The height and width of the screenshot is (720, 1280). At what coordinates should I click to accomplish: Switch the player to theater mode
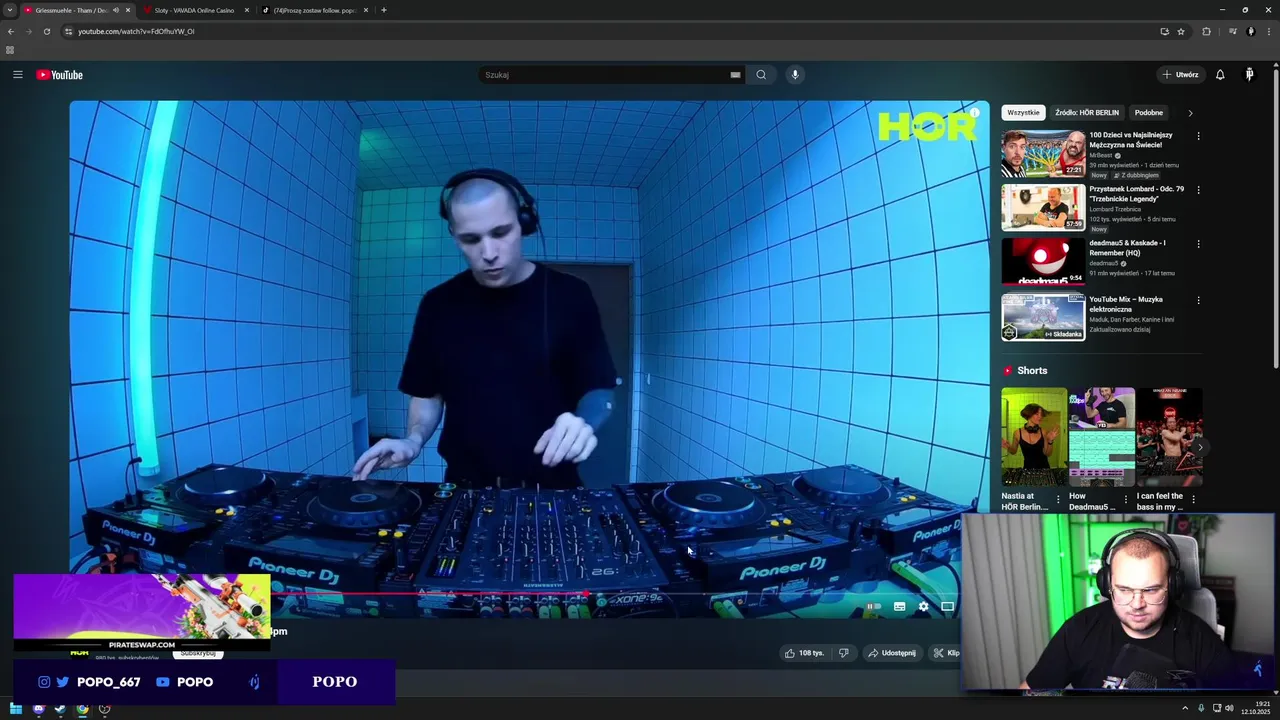(x=947, y=606)
